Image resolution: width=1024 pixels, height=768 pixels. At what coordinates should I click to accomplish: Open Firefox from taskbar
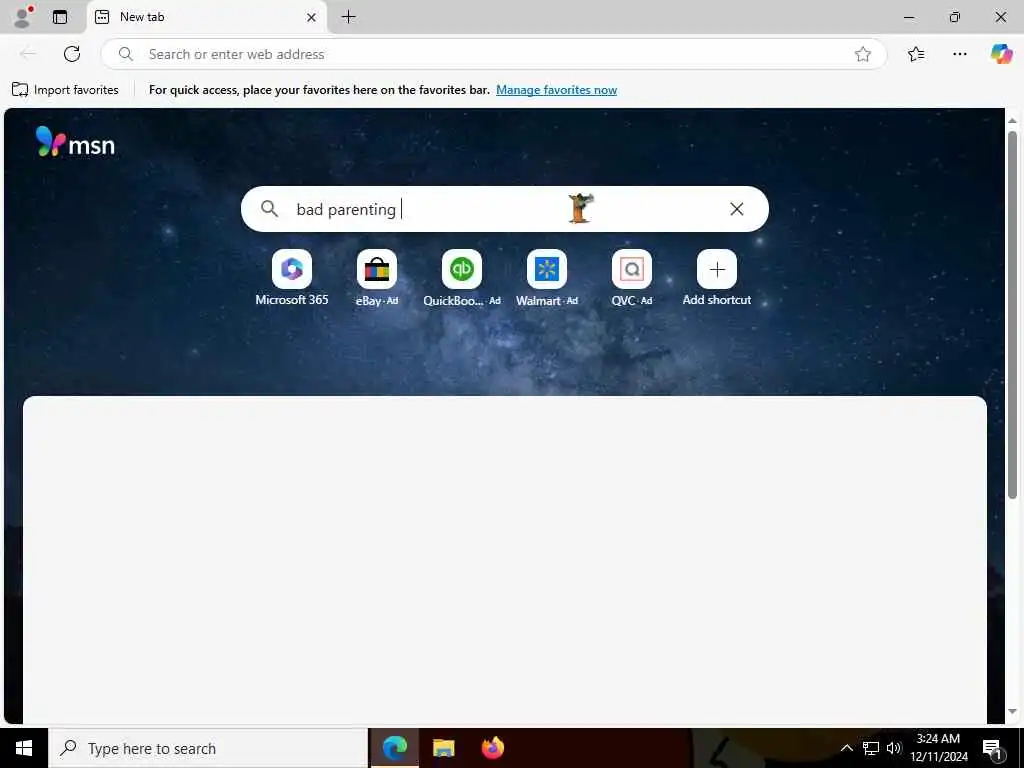493,748
